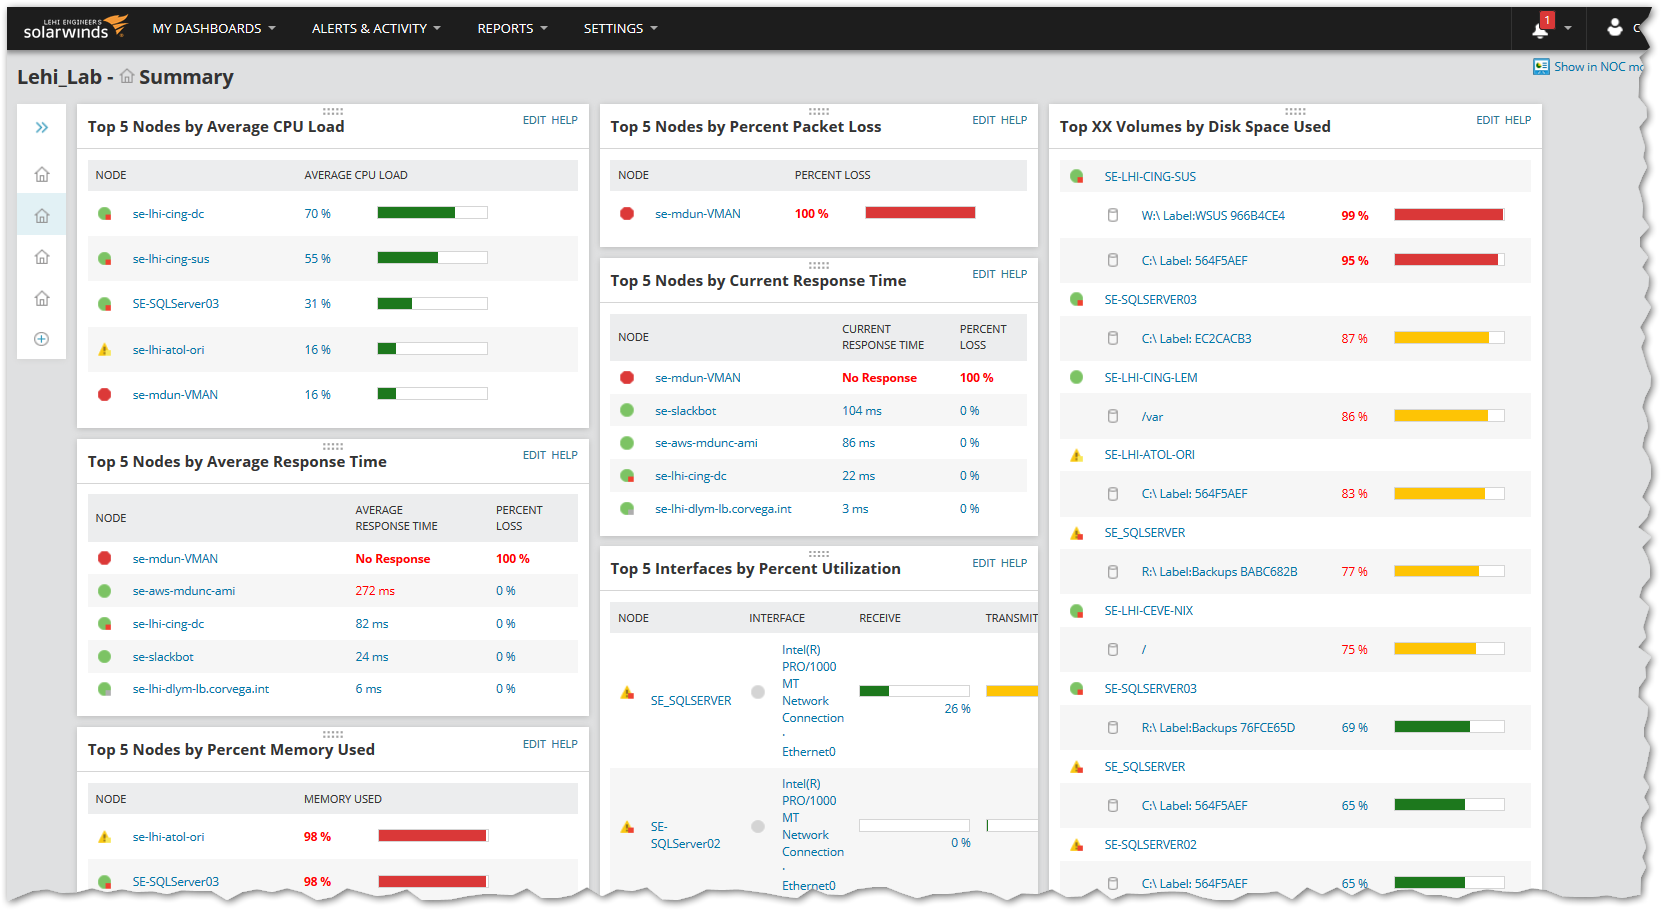The height and width of the screenshot is (912, 1663).
Task: Open the My Dashboards dropdown menu
Action: [x=213, y=28]
